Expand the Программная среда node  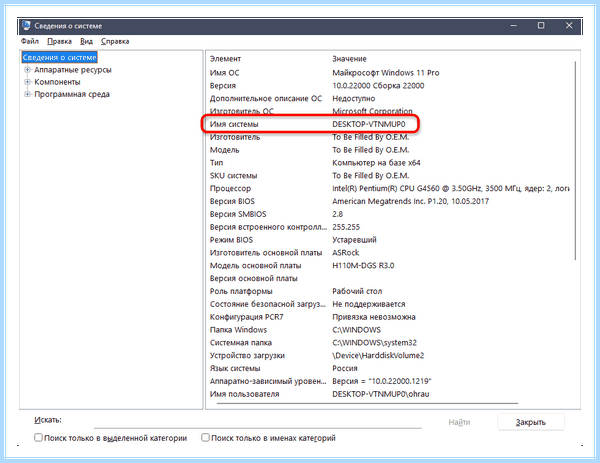pos(27,94)
